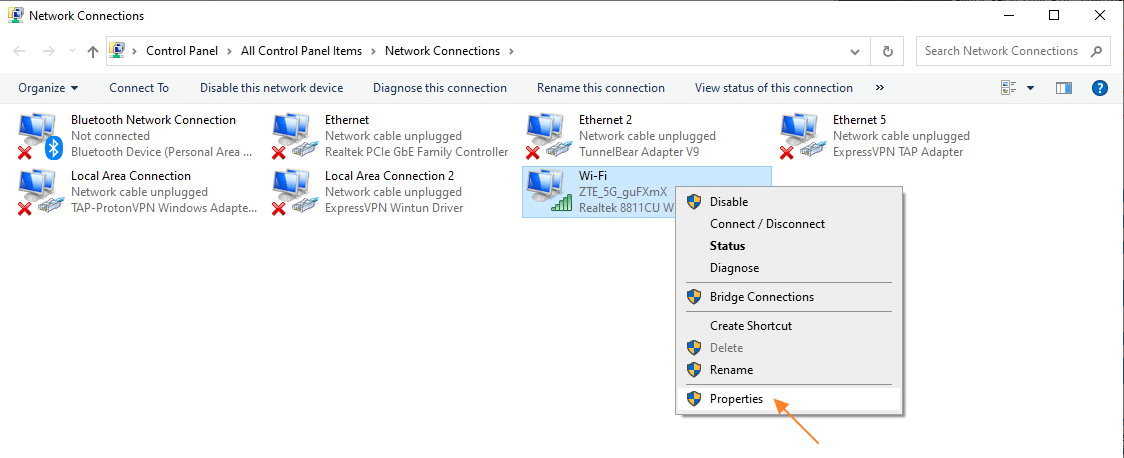Show the preview pane icon

[x=1064, y=88]
